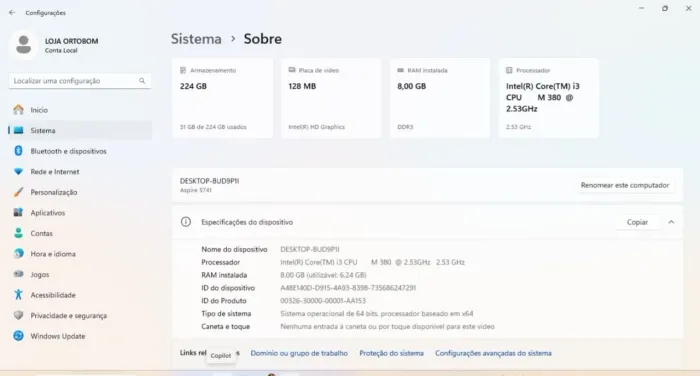Select Personalização label in sidebar
This screenshot has width=700, height=376.
pyautogui.click(x=54, y=192)
